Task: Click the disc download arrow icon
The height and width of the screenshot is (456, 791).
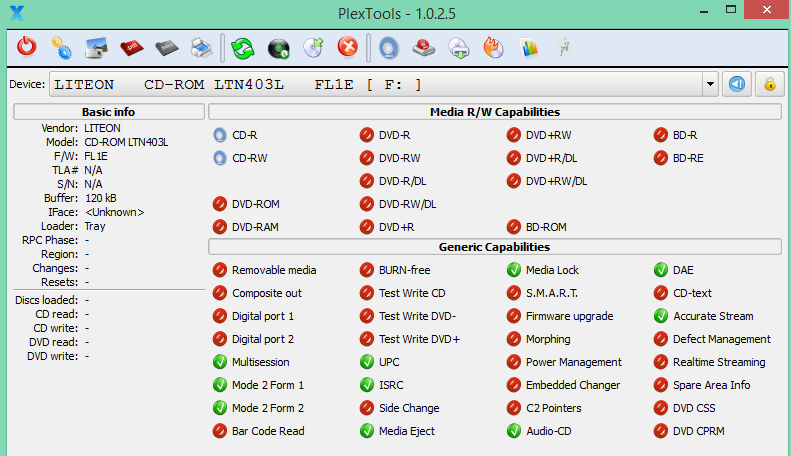Action: tap(459, 48)
